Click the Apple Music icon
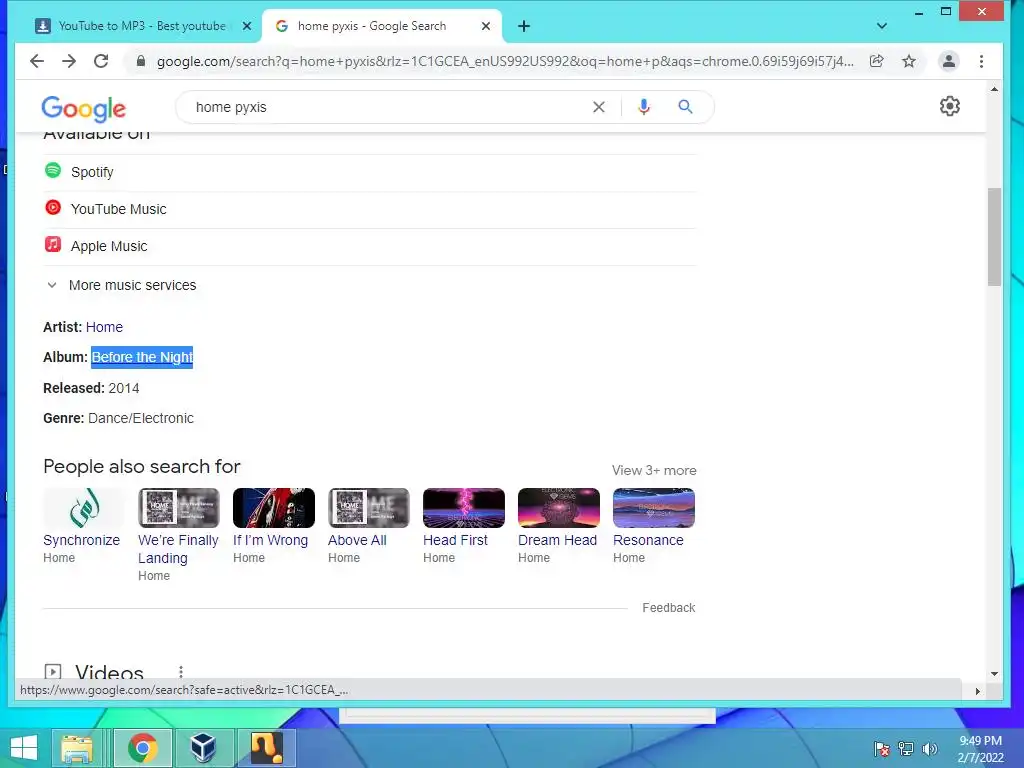The image size is (1024, 768). pos(53,245)
